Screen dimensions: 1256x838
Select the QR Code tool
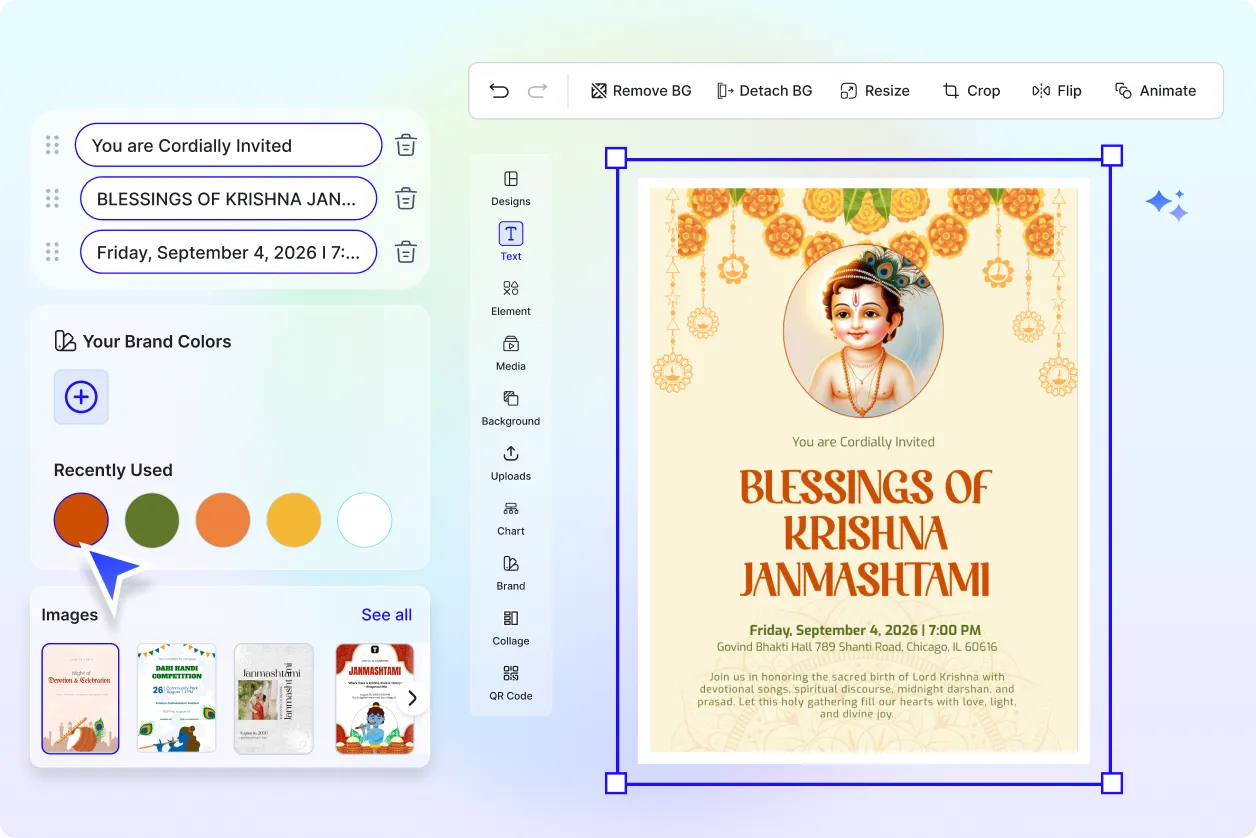[510, 682]
